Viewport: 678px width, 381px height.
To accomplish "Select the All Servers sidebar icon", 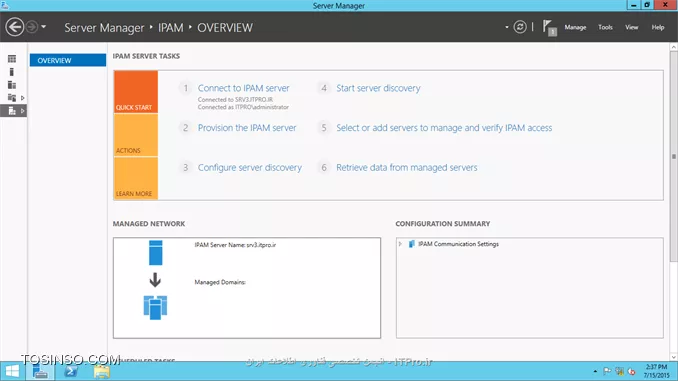I will [12, 85].
